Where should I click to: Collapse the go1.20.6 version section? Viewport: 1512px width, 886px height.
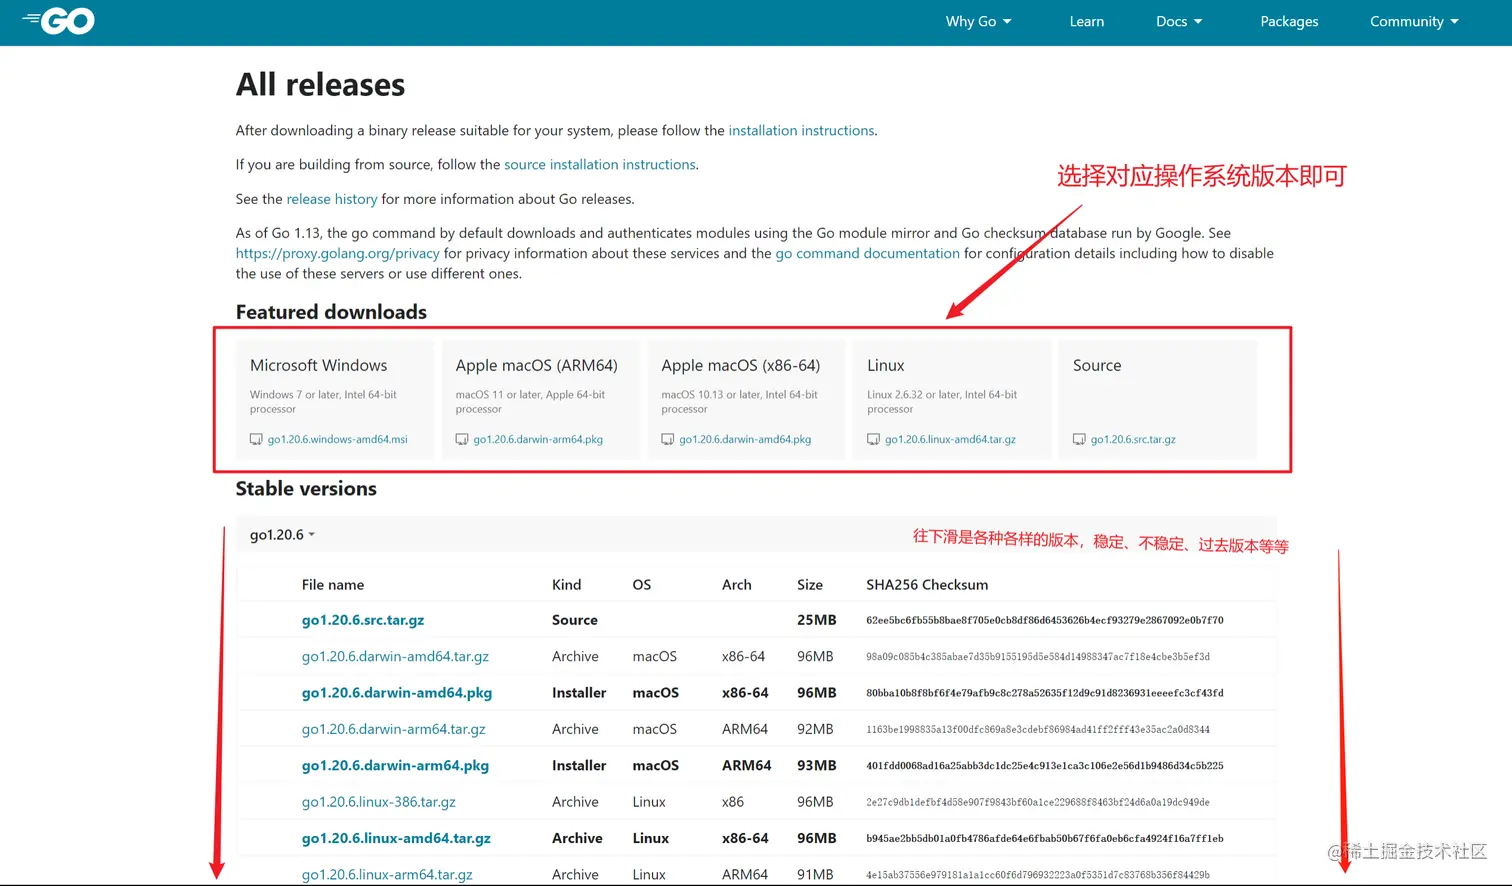[x=283, y=535]
